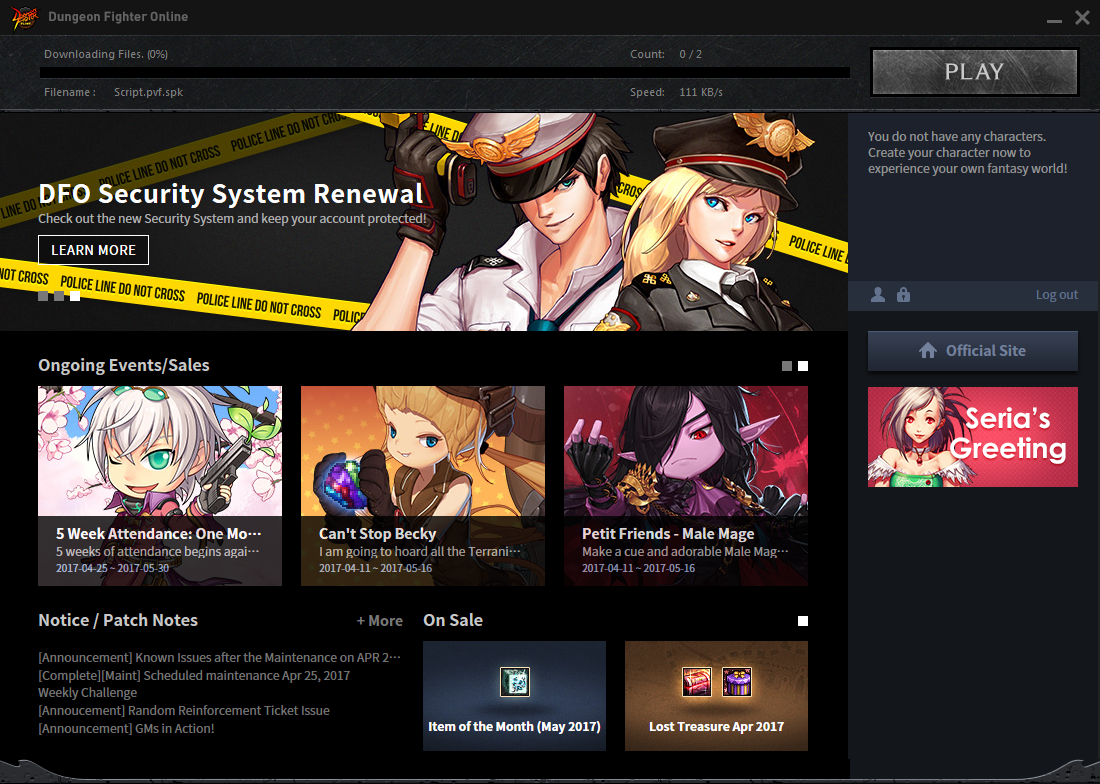Click the red treasure chest icon
1100x784 pixels.
click(697, 682)
